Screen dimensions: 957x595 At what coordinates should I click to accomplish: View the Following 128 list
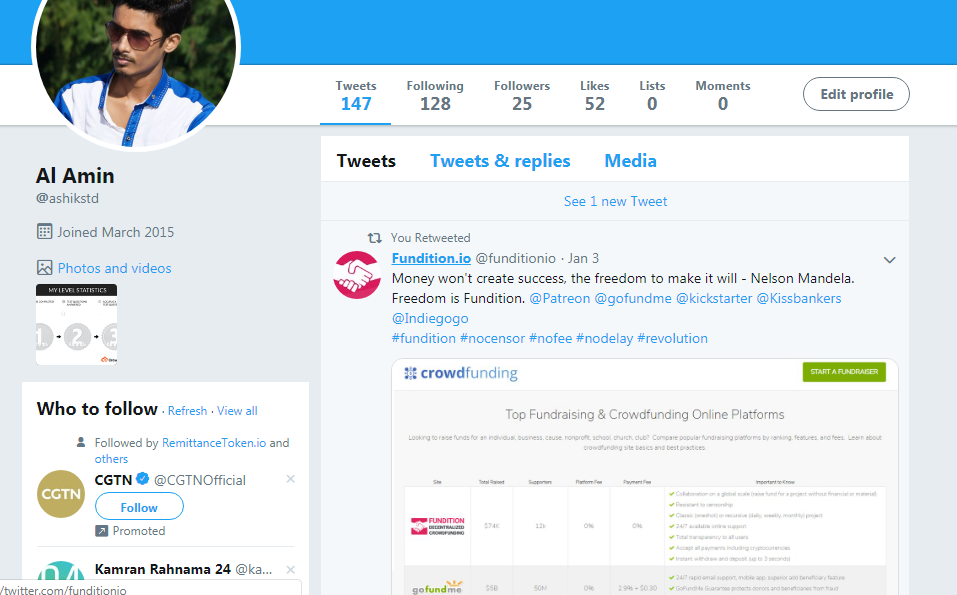click(435, 96)
